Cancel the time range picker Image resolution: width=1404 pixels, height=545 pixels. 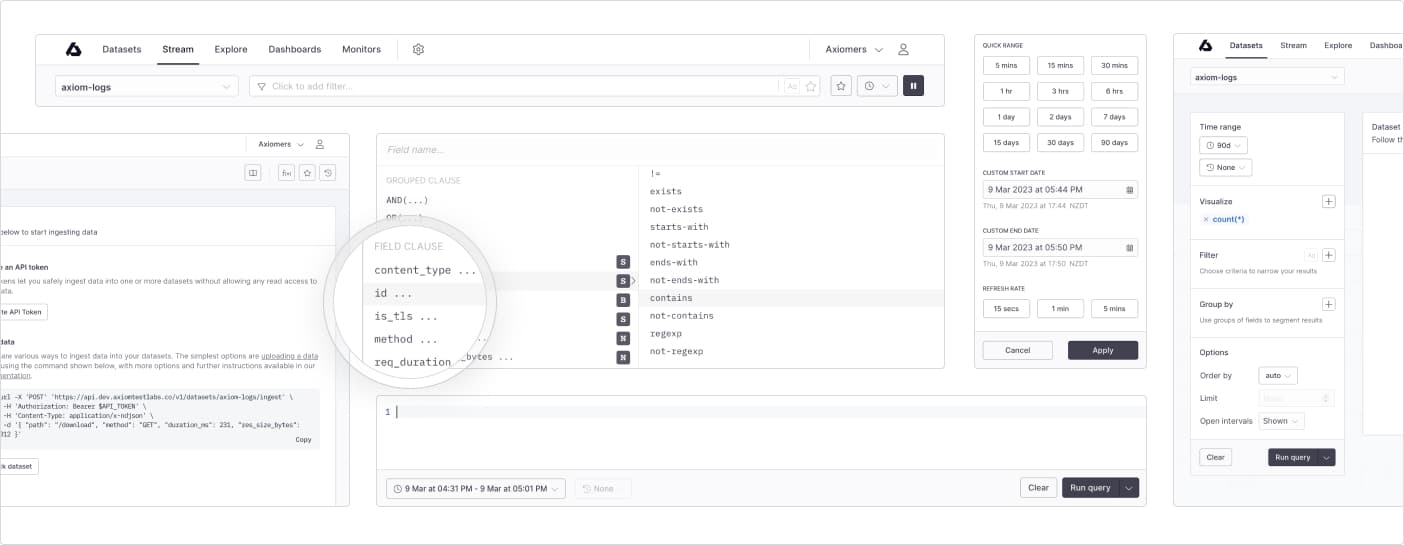click(x=1017, y=350)
